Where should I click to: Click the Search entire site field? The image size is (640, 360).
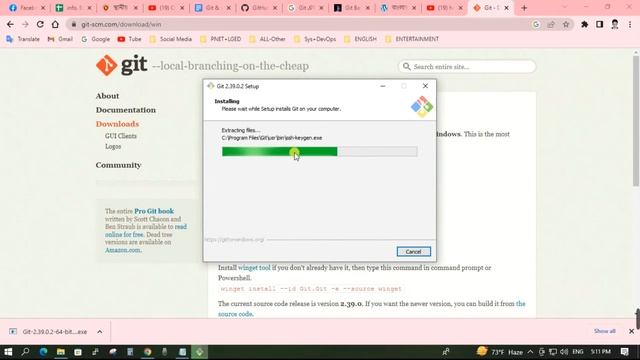tap(467, 67)
